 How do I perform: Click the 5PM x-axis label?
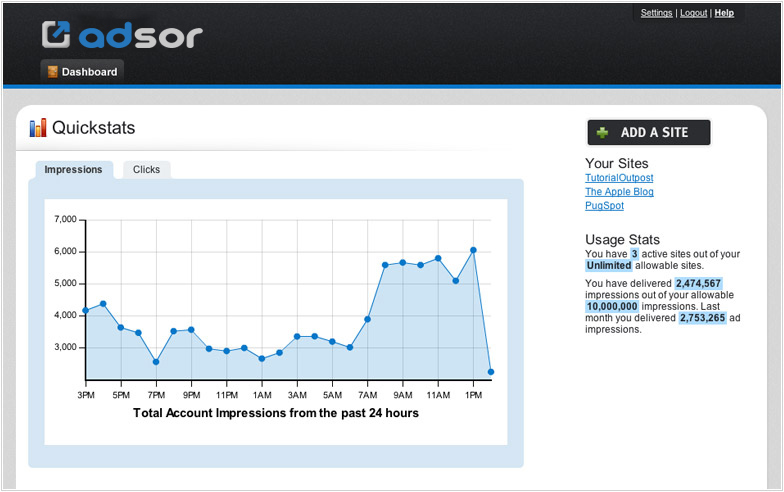pos(121,395)
